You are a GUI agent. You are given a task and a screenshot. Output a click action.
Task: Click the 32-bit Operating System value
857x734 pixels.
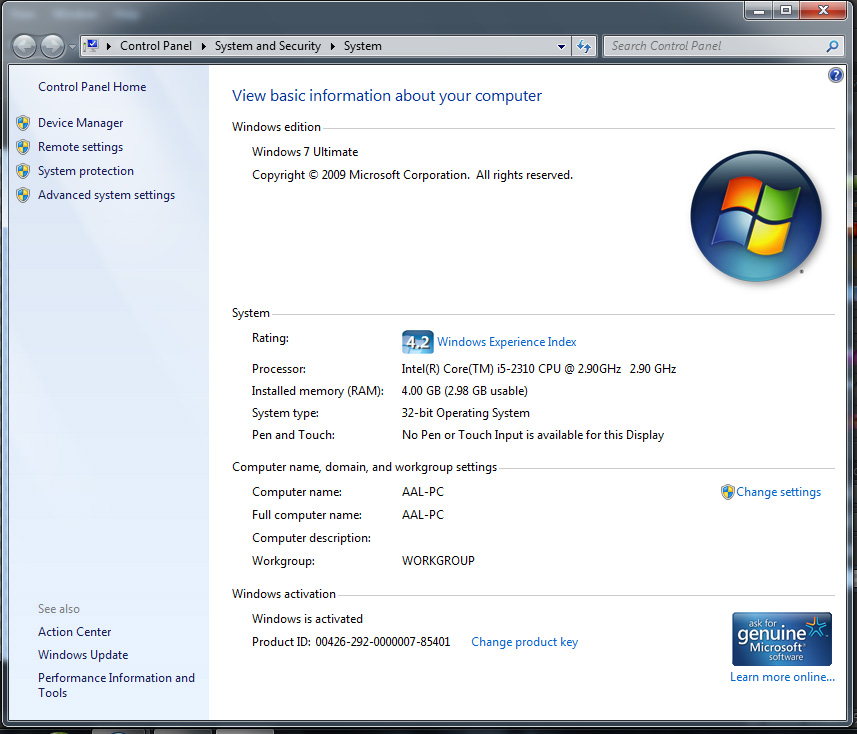tap(466, 413)
